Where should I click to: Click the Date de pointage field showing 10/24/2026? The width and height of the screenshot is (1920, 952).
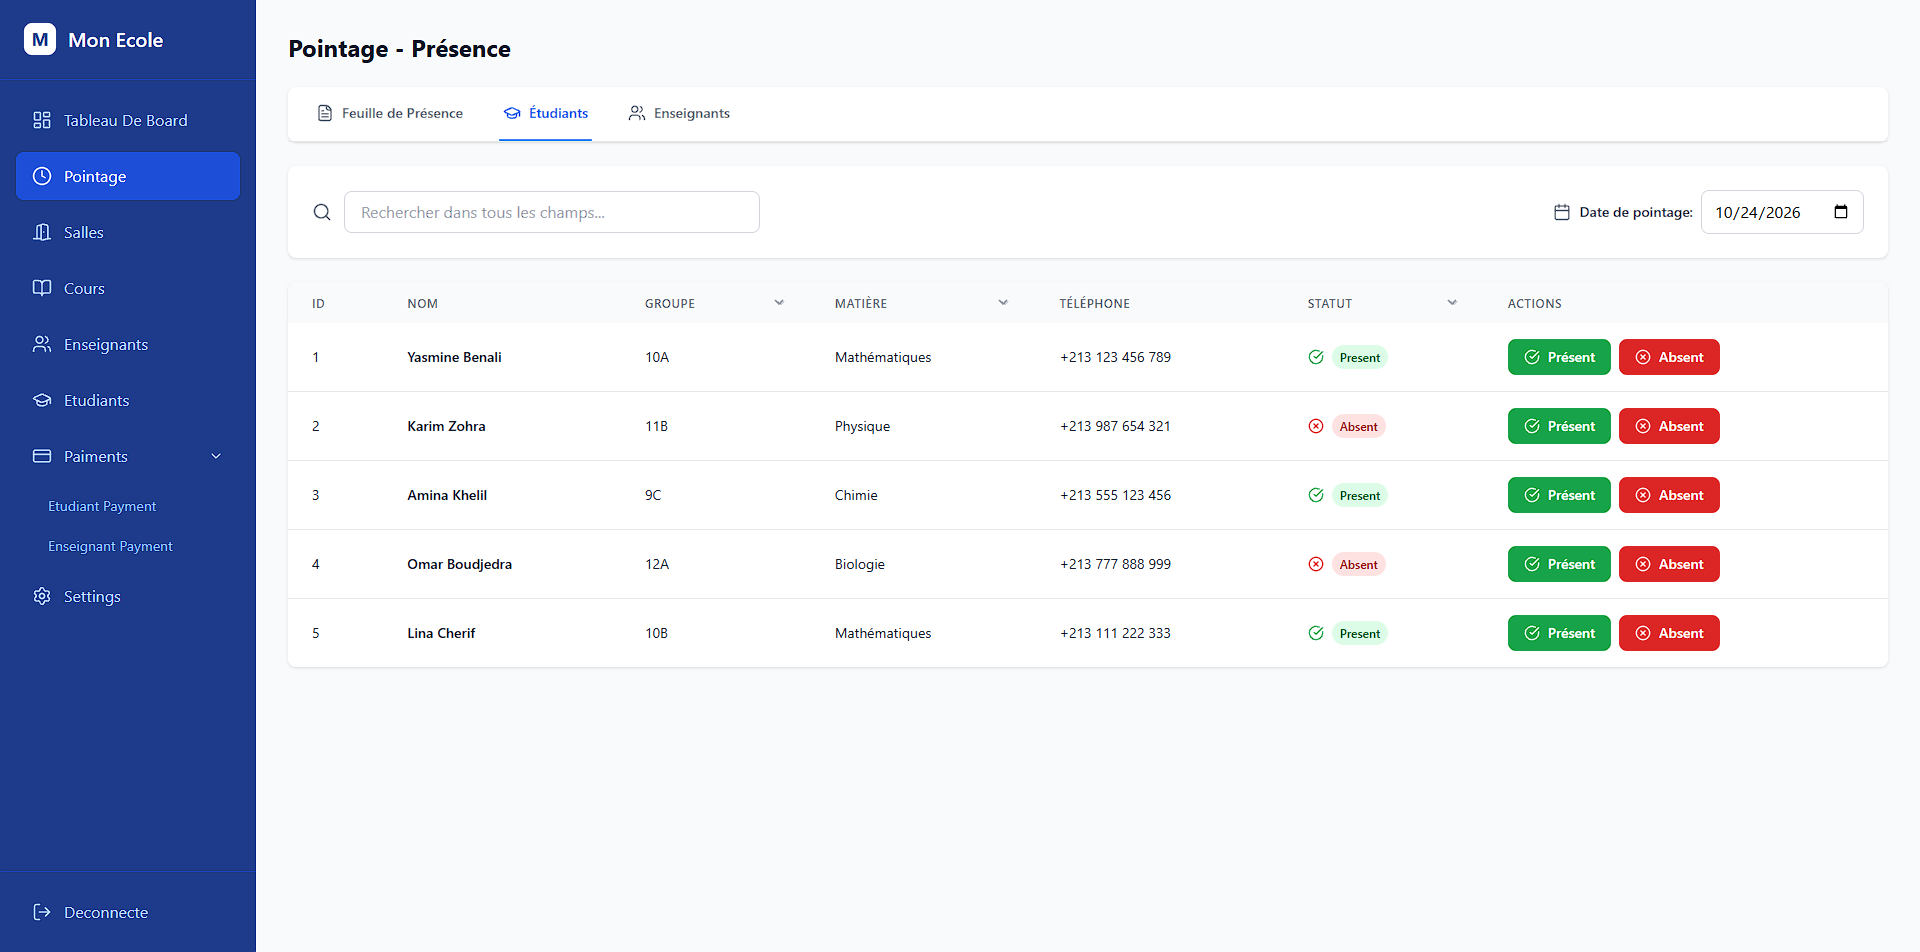click(1782, 212)
